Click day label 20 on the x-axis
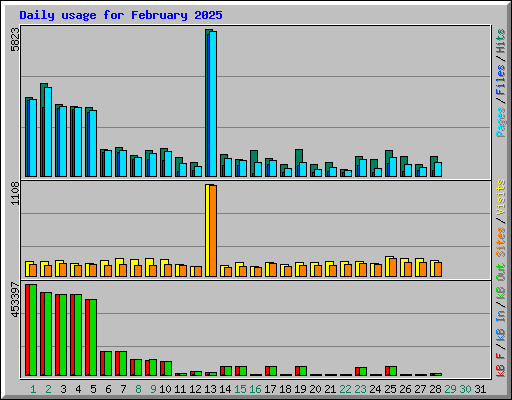The image size is (512, 400). [x=315, y=389]
